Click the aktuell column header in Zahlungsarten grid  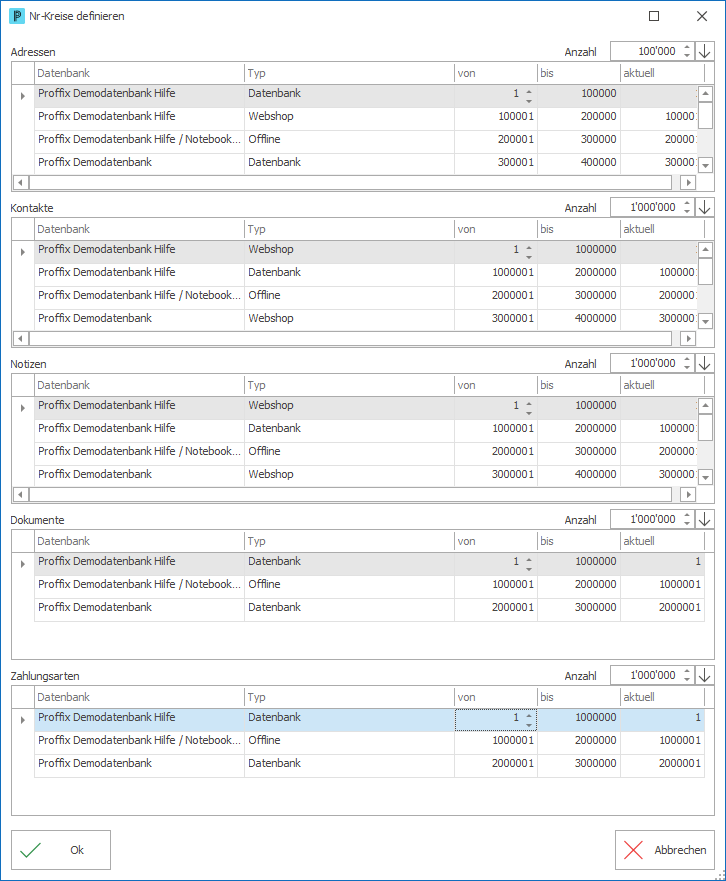pyautogui.click(x=662, y=697)
